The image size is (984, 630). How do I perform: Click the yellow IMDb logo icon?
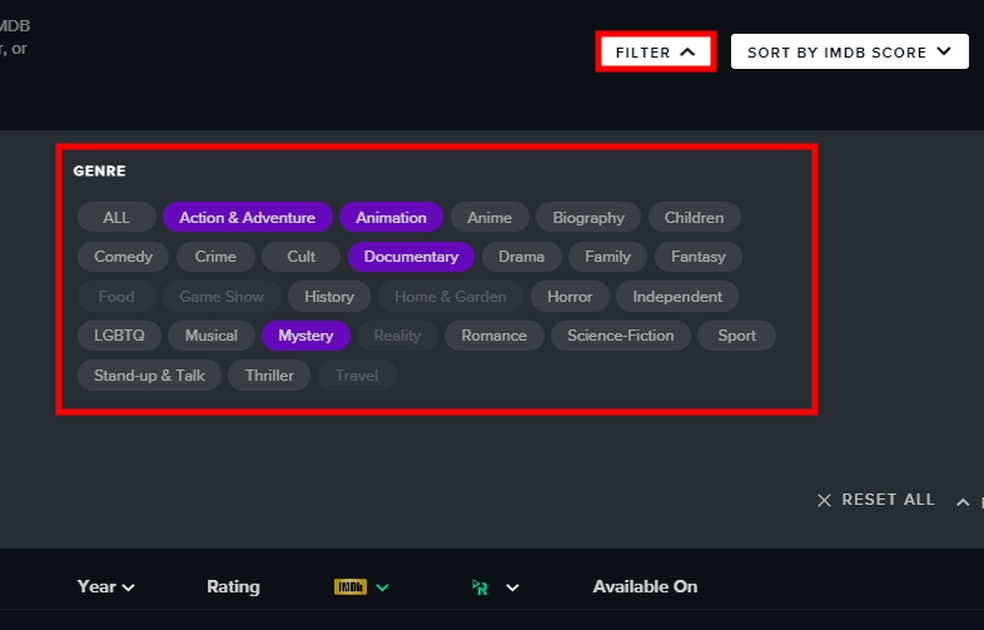coord(350,587)
